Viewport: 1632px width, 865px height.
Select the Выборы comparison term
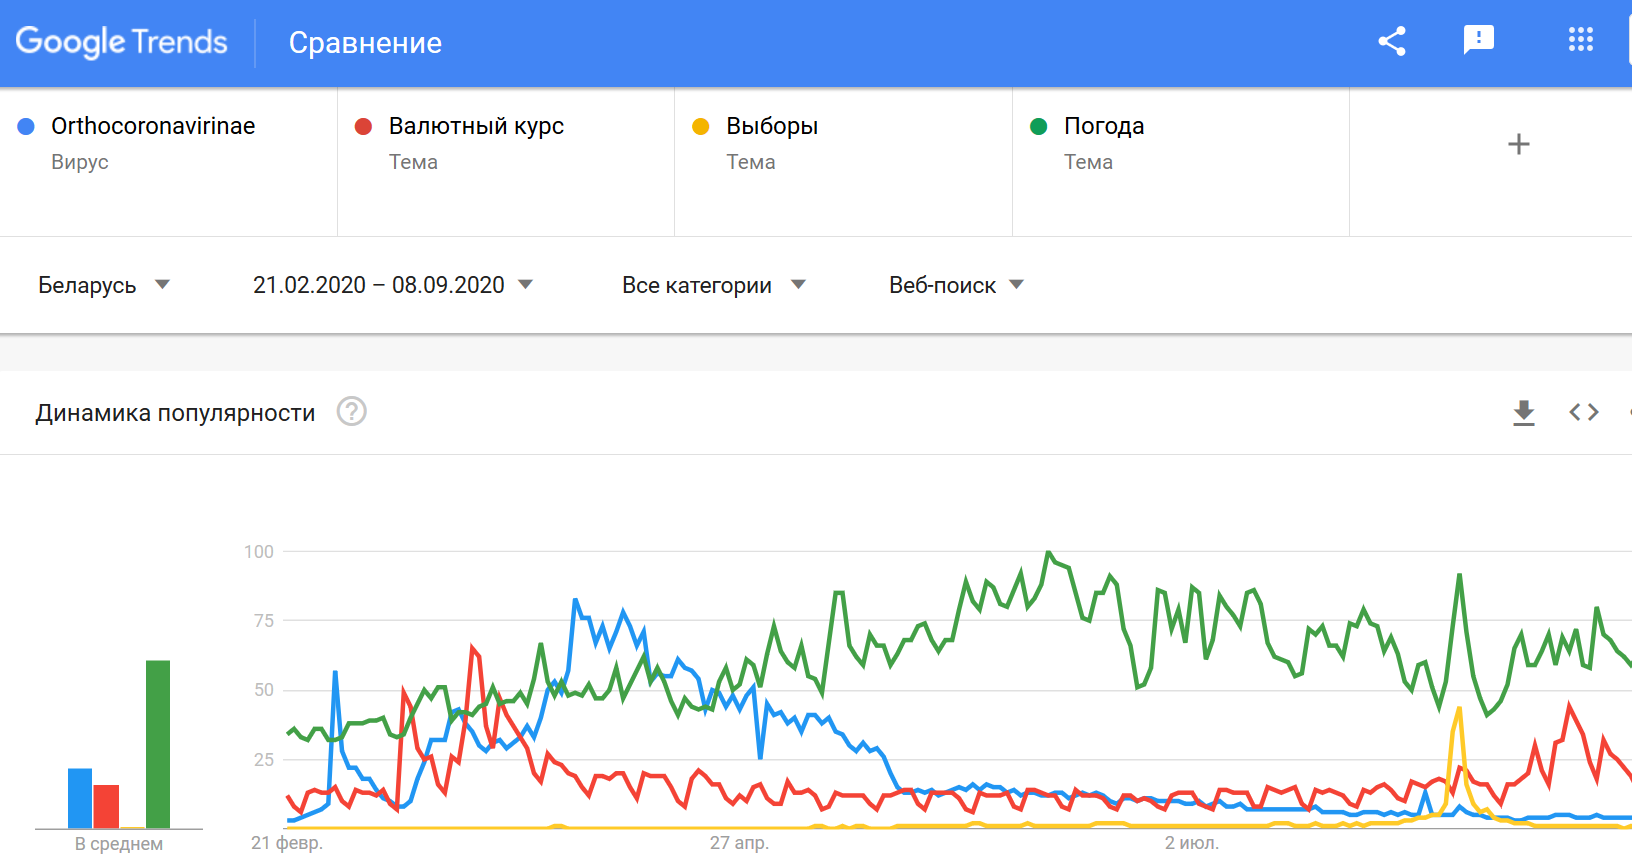pyautogui.click(x=772, y=126)
